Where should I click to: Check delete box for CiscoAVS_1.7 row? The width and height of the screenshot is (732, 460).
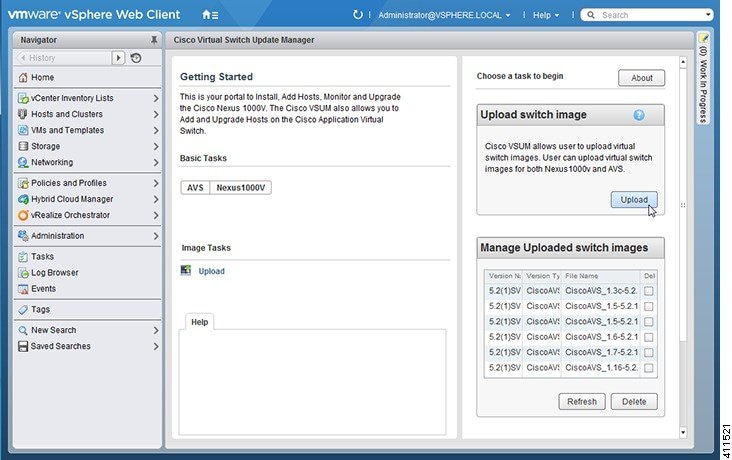[648, 353]
